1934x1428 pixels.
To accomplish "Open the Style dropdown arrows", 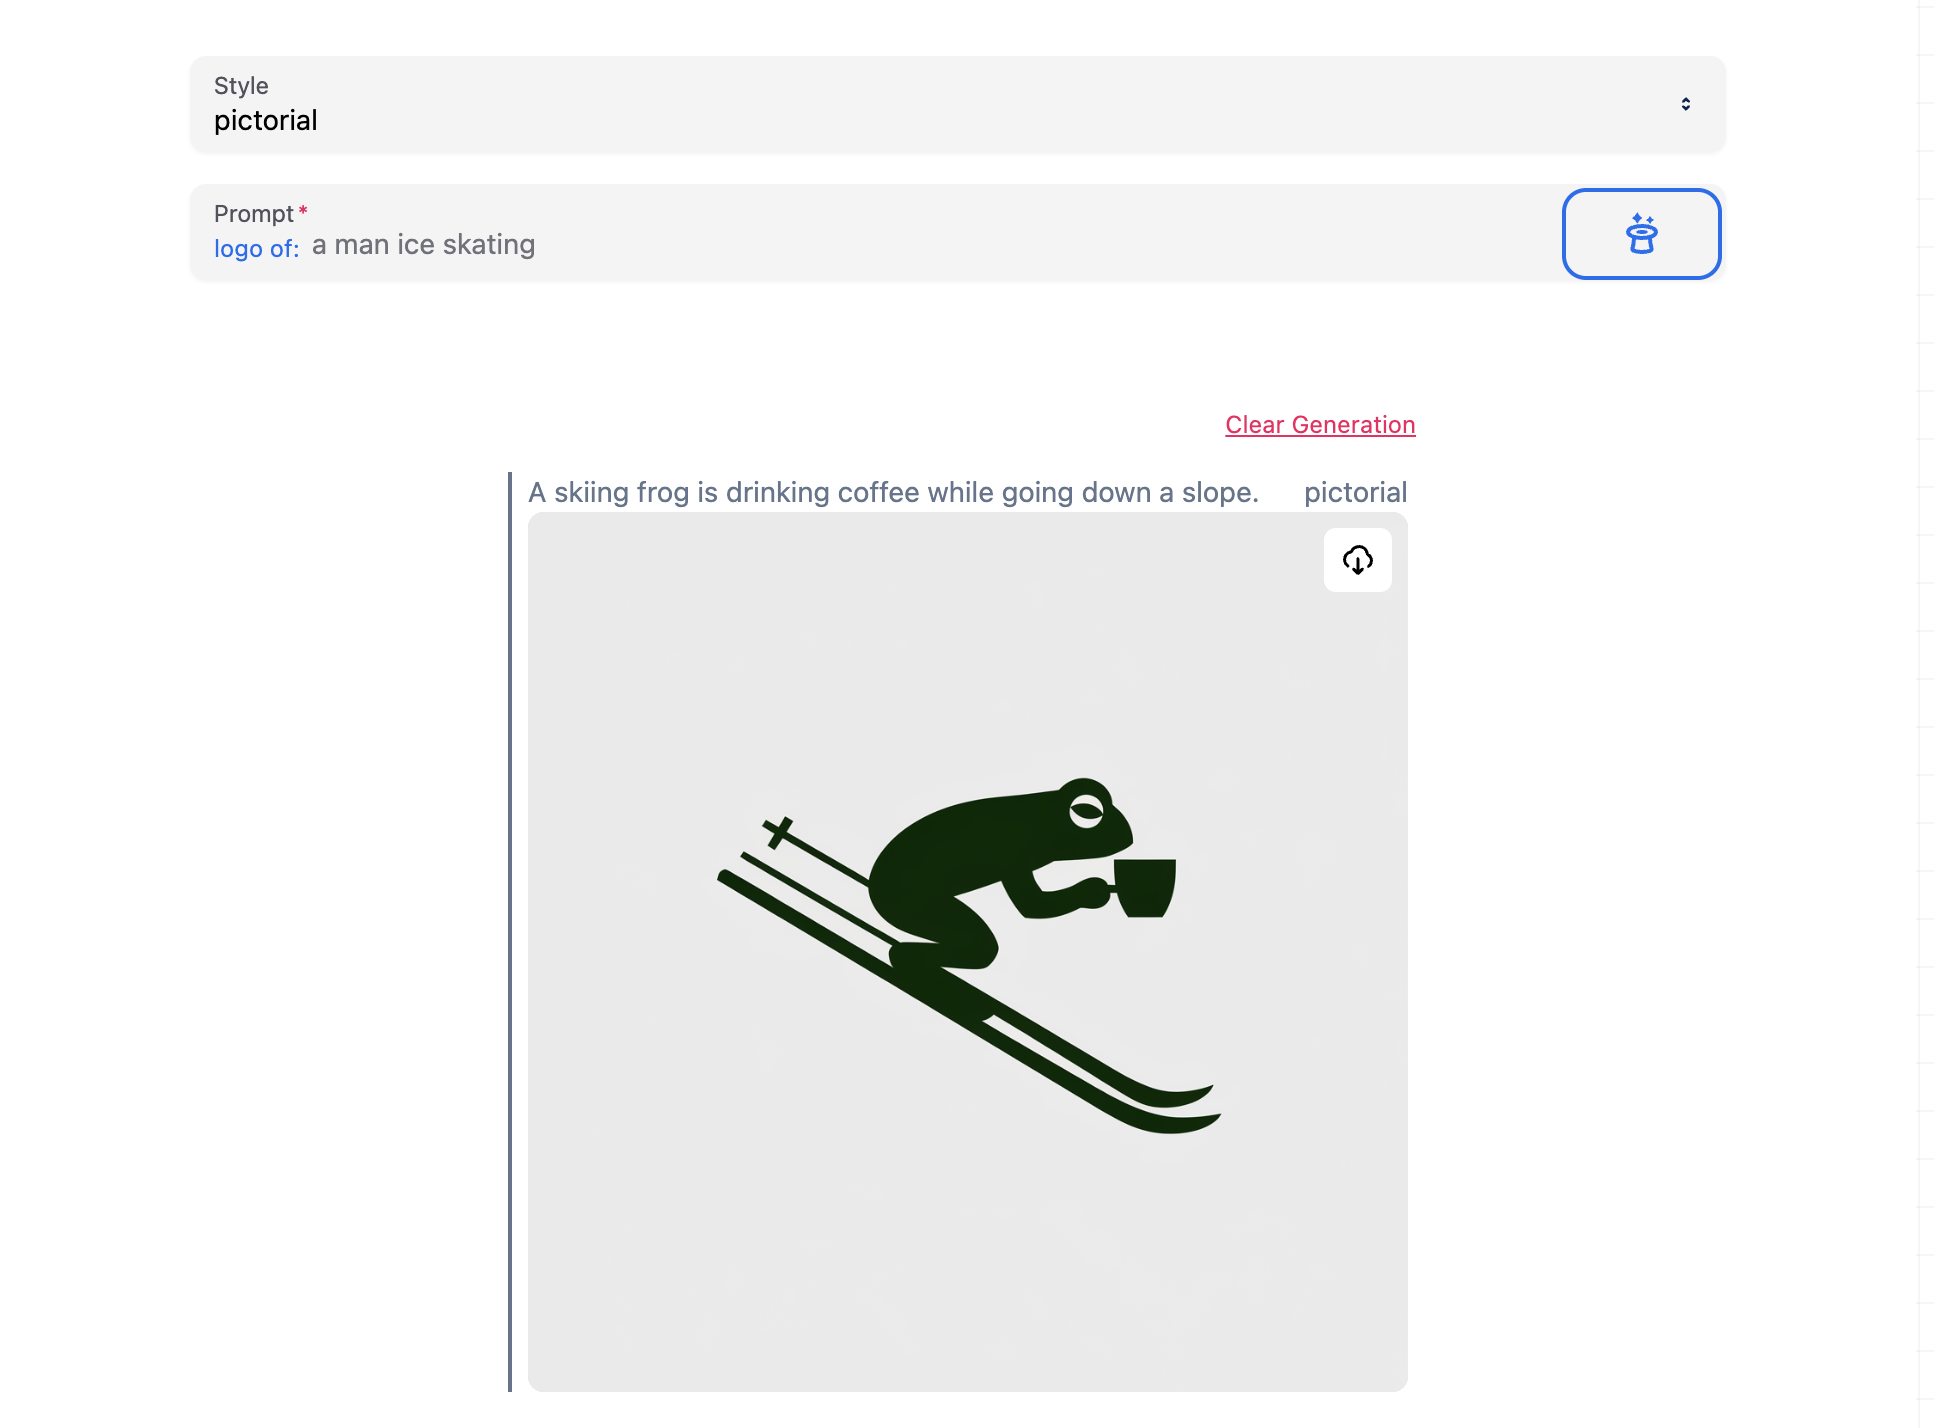I will 1685,104.
